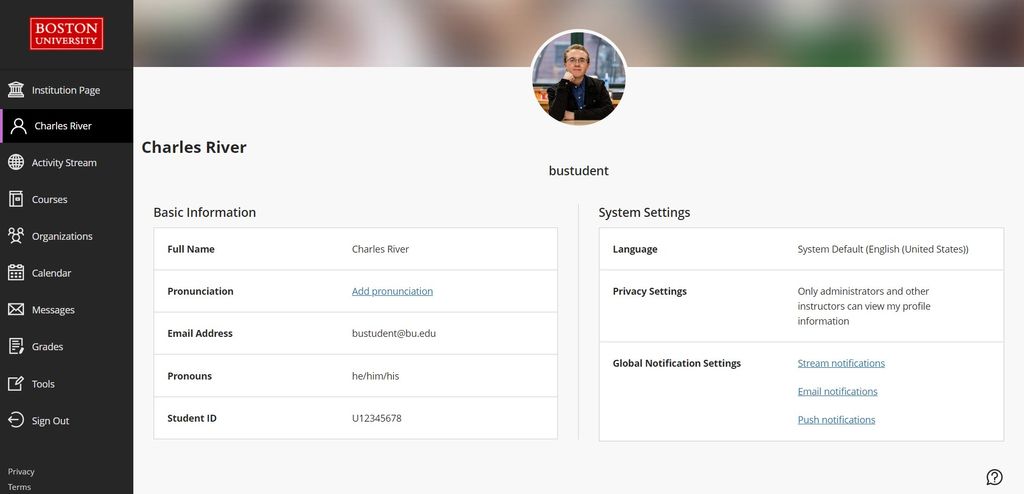Open Push notifications settings link

tap(836, 420)
